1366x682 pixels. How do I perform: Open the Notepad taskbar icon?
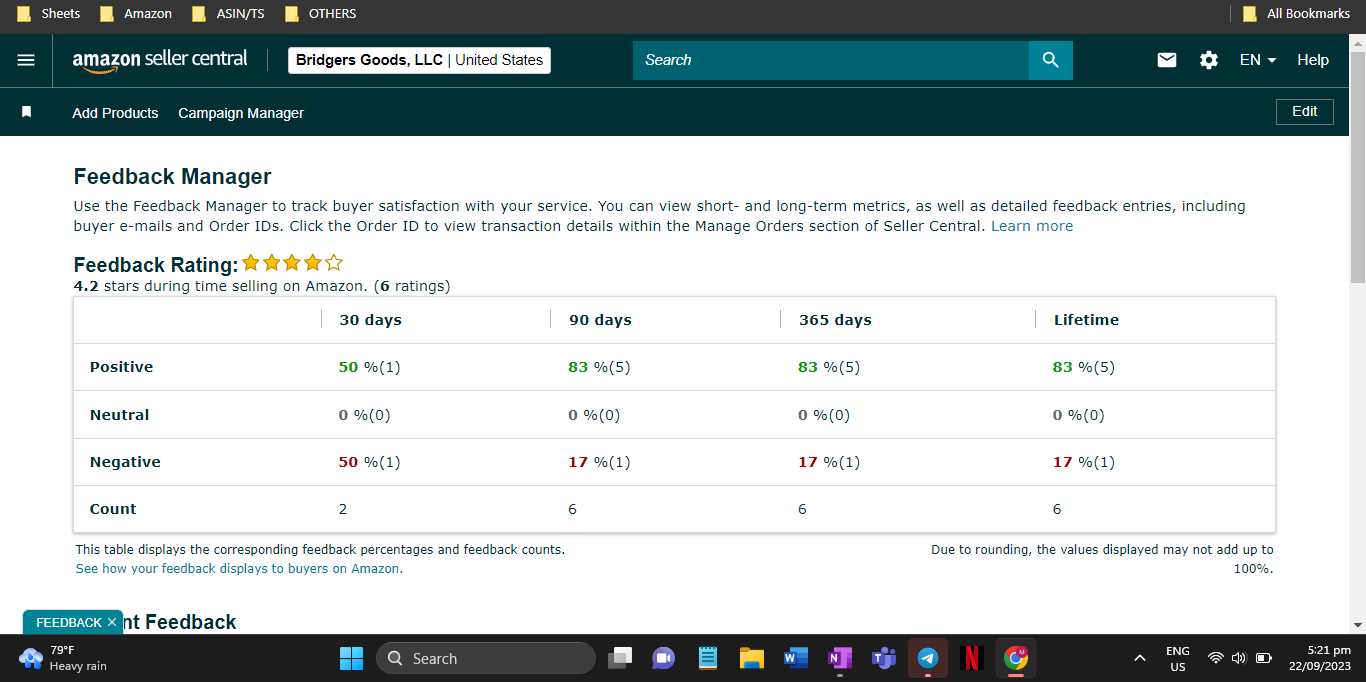tap(708, 658)
